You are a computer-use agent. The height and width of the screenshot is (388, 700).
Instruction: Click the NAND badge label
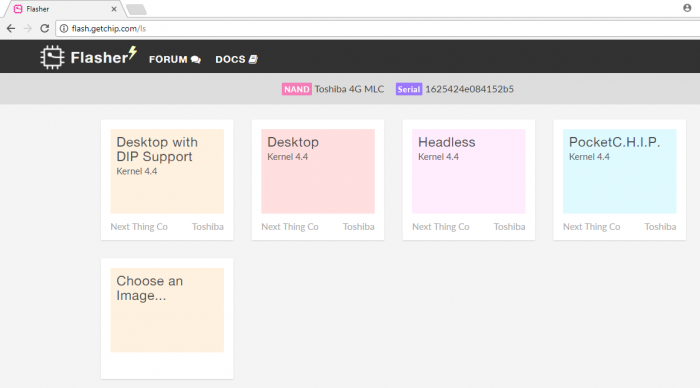(x=296, y=89)
